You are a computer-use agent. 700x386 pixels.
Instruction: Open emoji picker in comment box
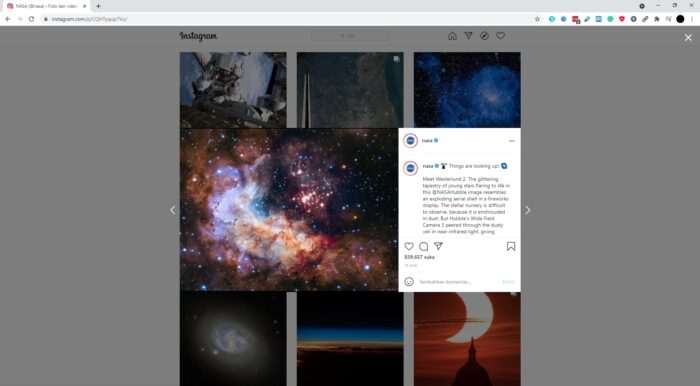pos(409,282)
